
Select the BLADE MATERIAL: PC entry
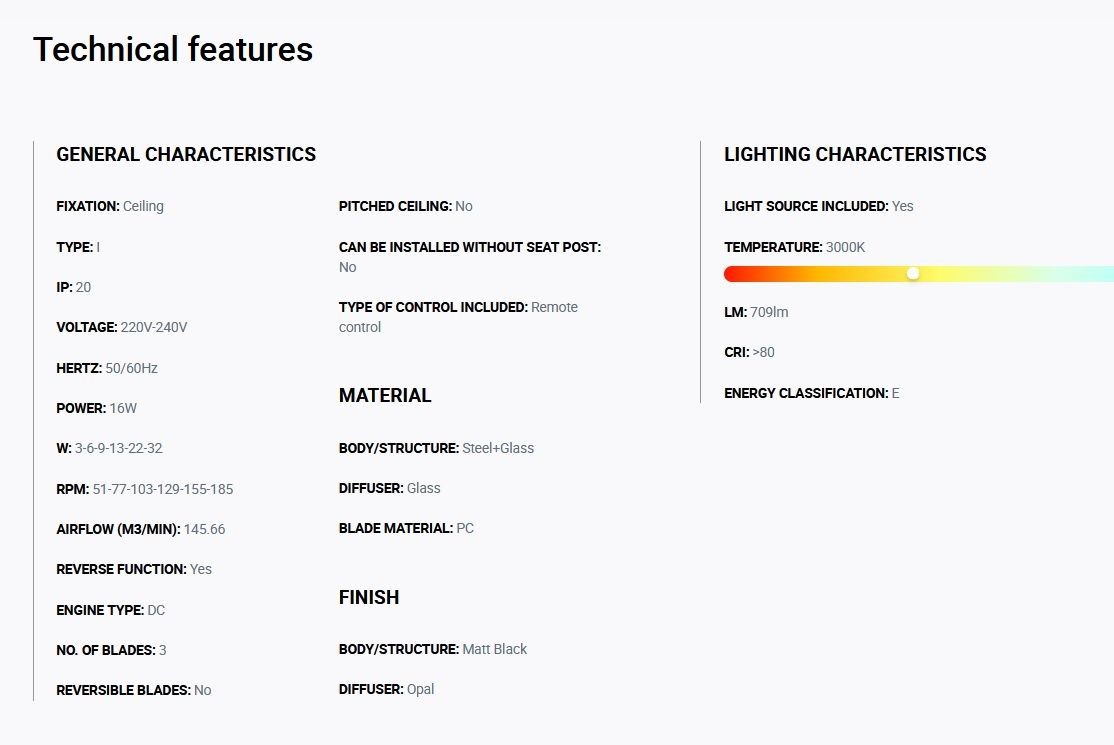406,528
